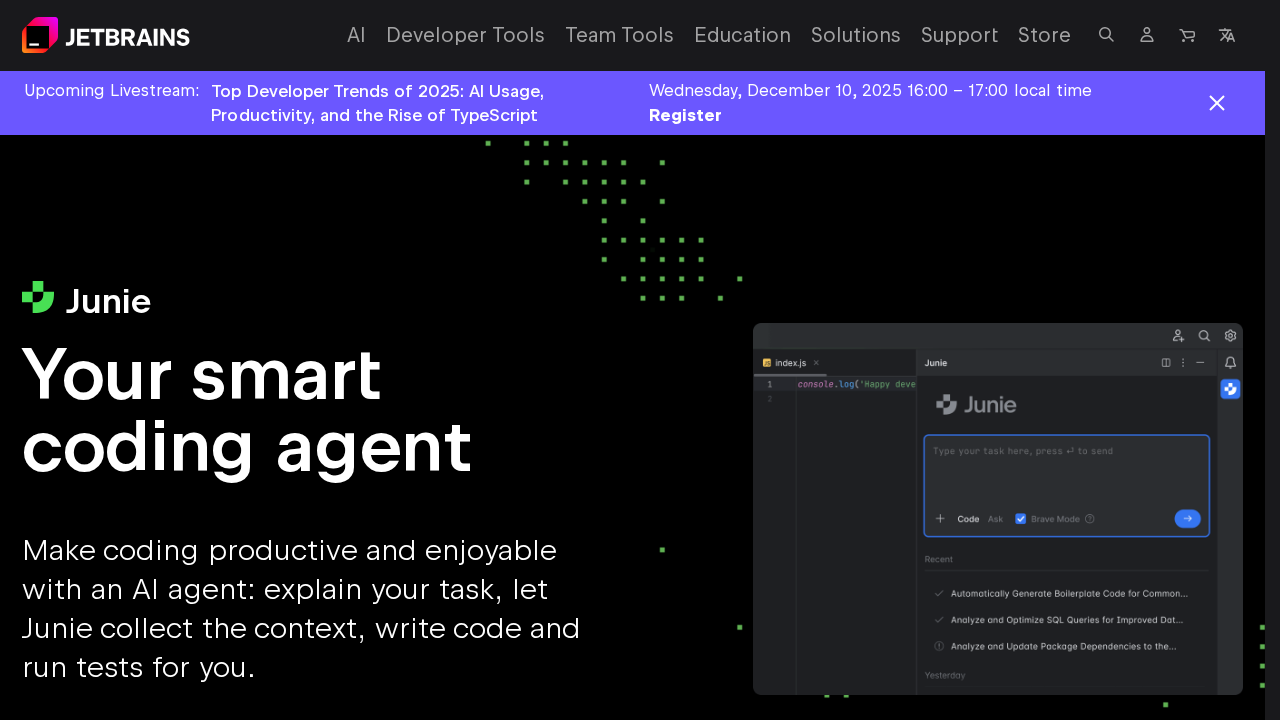Viewport: 1280px width, 720px height.
Task: Open the IDE settings gear icon
Action: pos(1230,335)
